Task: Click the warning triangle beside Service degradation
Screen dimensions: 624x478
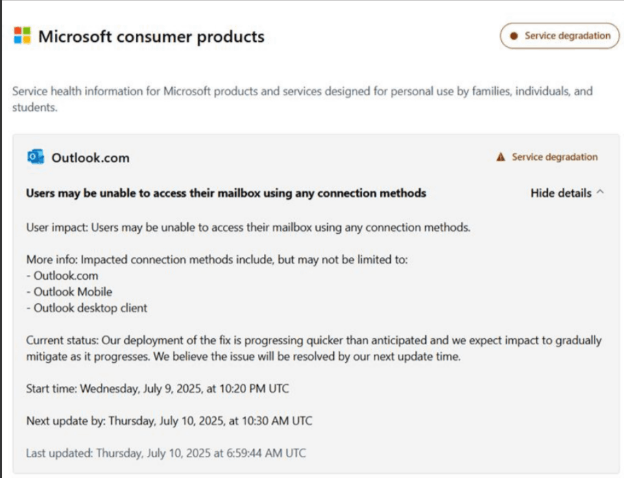Action: click(501, 157)
